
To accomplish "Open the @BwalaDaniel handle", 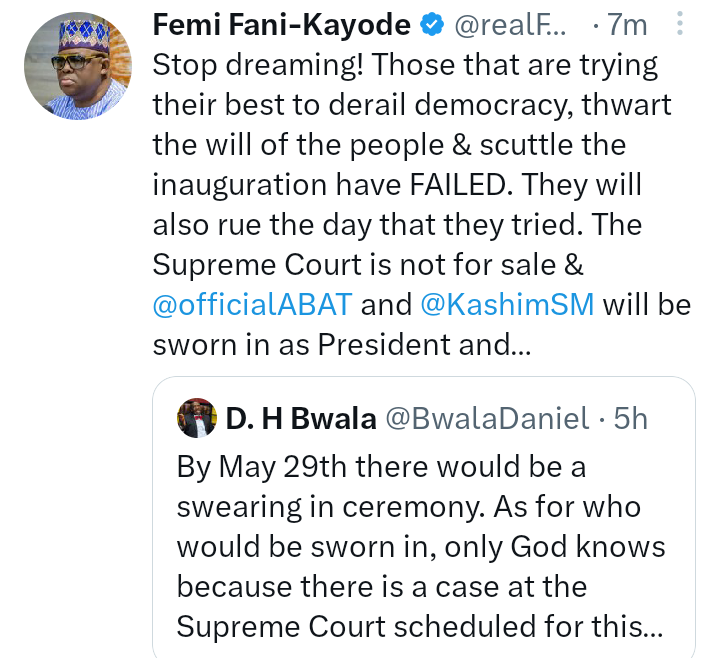I will coord(487,419).
